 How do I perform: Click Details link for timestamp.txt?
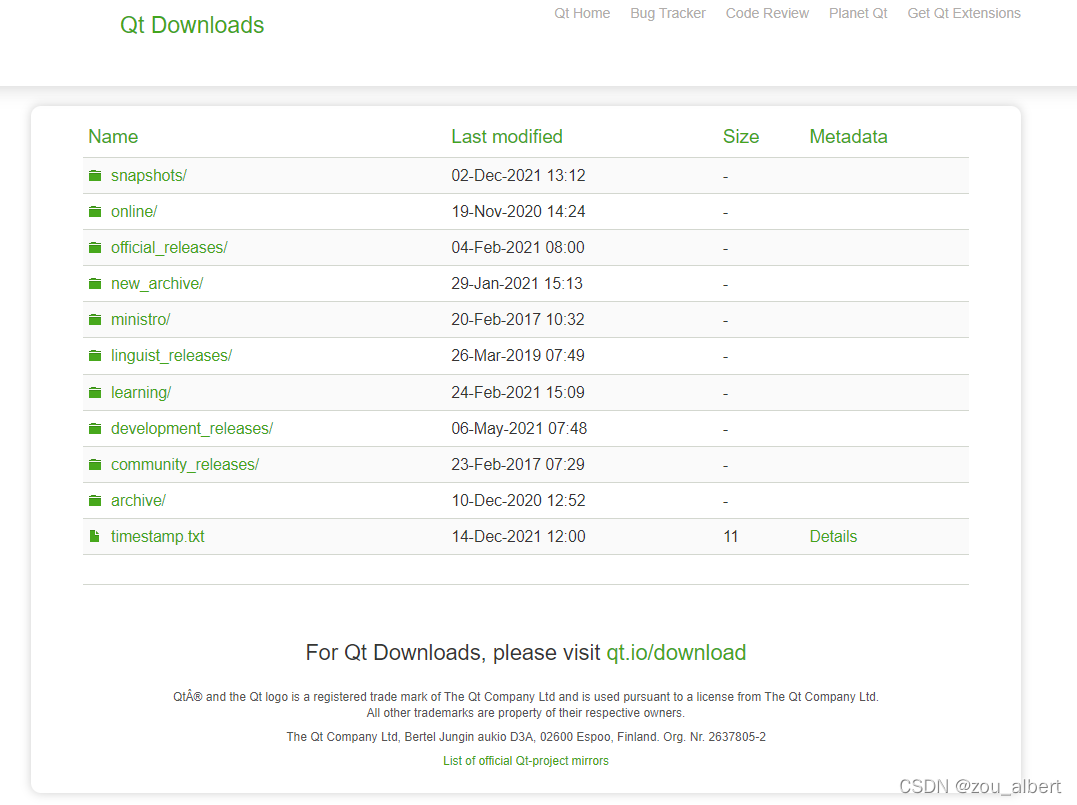coord(833,536)
